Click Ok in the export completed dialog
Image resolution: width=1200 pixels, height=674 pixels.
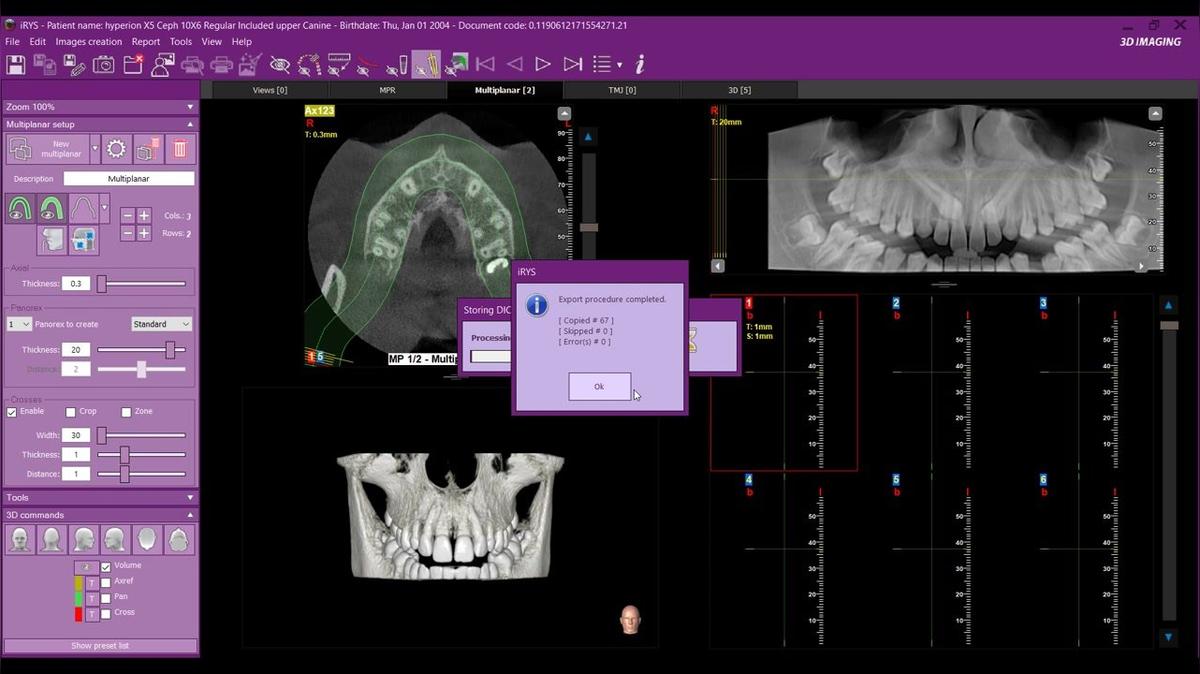[x=599, y=386]
